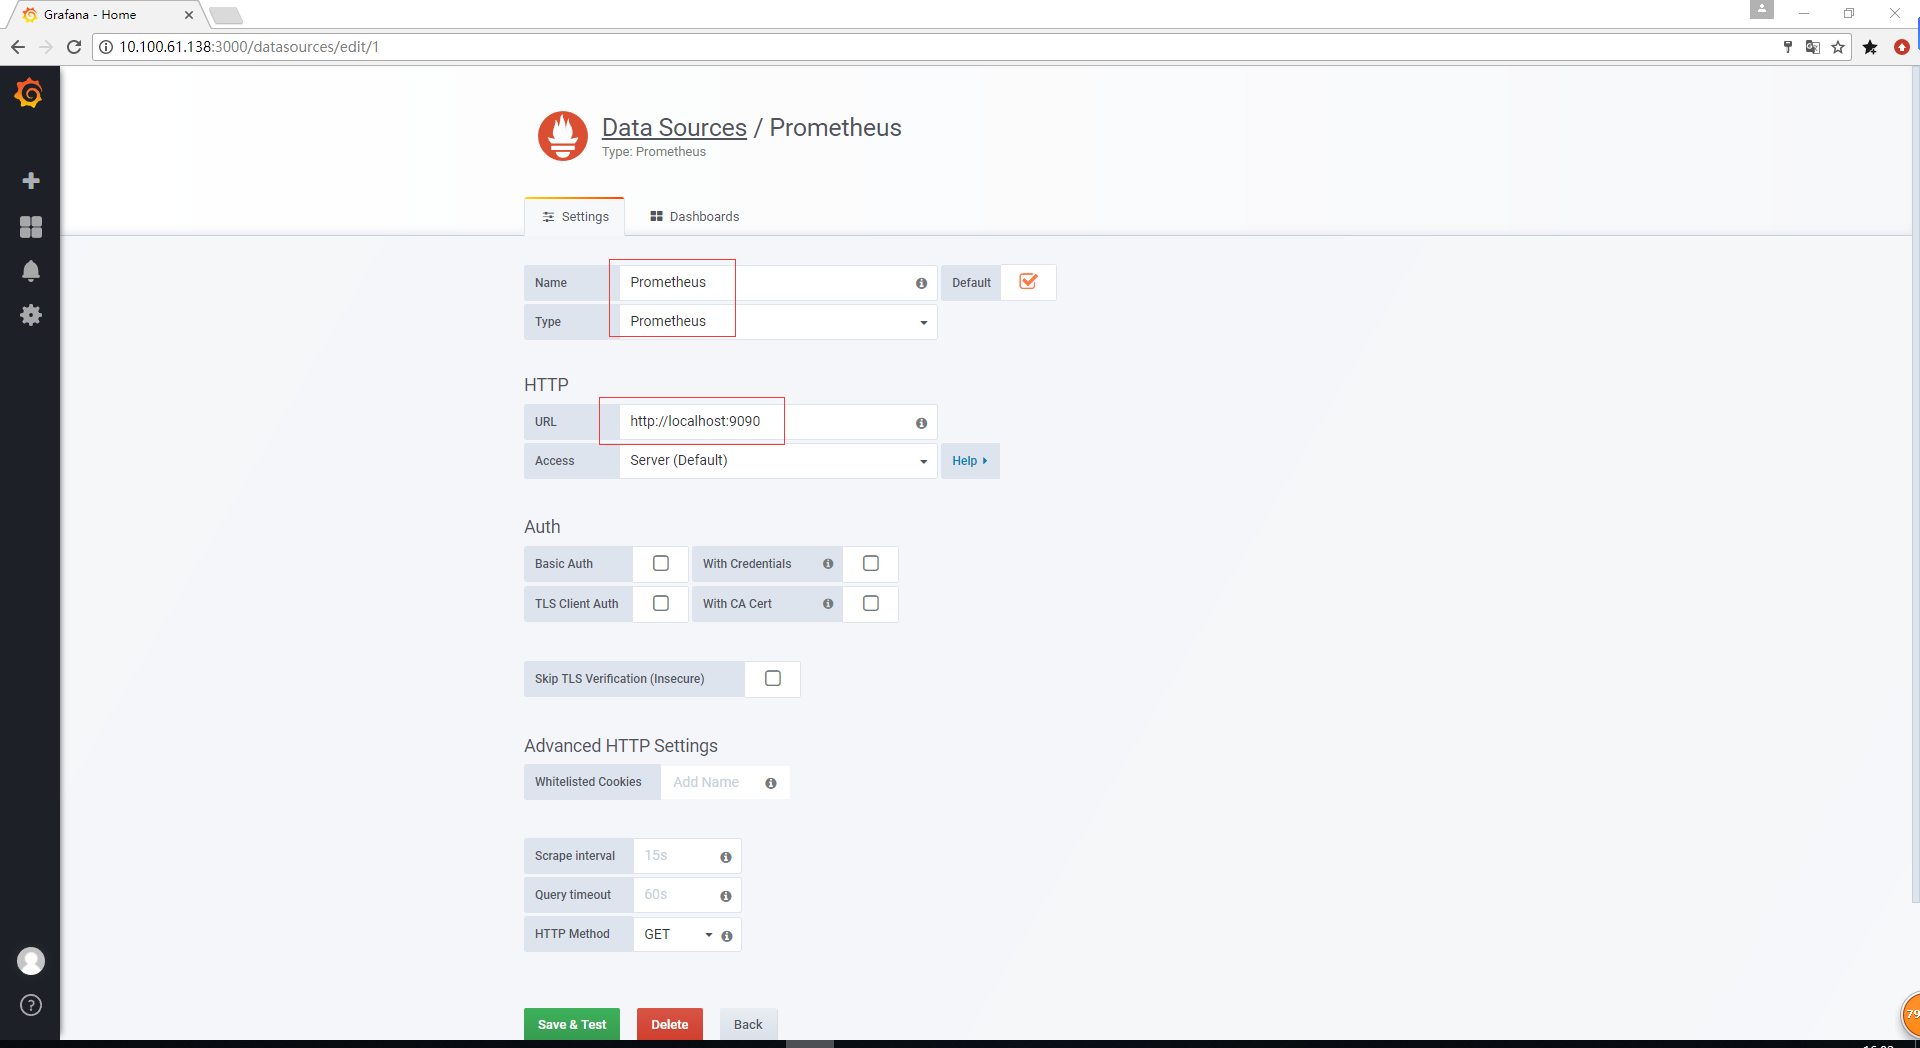The width and height of the screenshot is (1920, 1048).
Task: Select the Grafana - Home browser tab
Action: point(104,15)
